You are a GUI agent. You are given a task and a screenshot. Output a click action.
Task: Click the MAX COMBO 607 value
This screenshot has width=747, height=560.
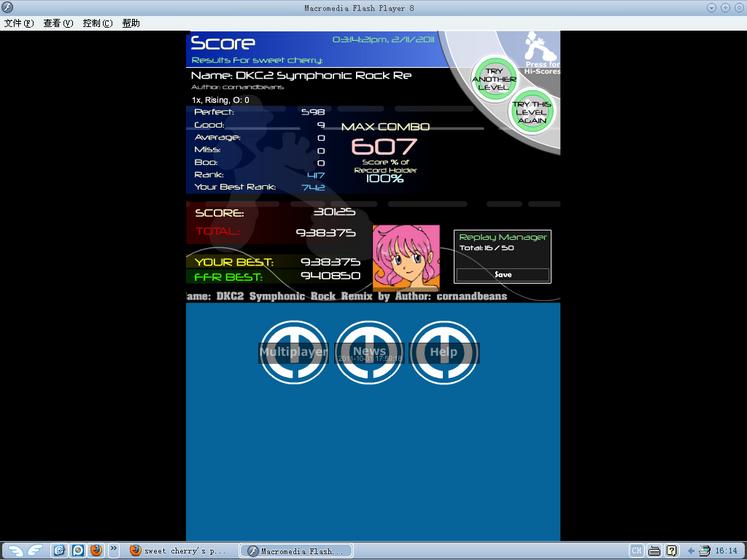pos(384,146)
